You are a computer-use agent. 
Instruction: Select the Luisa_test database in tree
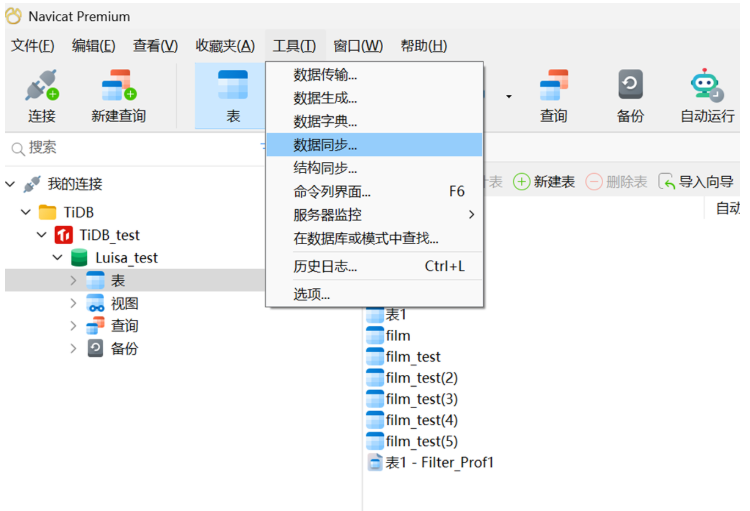126,258
